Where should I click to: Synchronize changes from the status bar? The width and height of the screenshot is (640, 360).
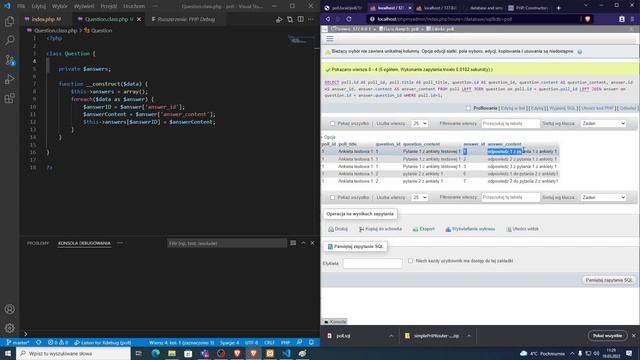(39, 342)
